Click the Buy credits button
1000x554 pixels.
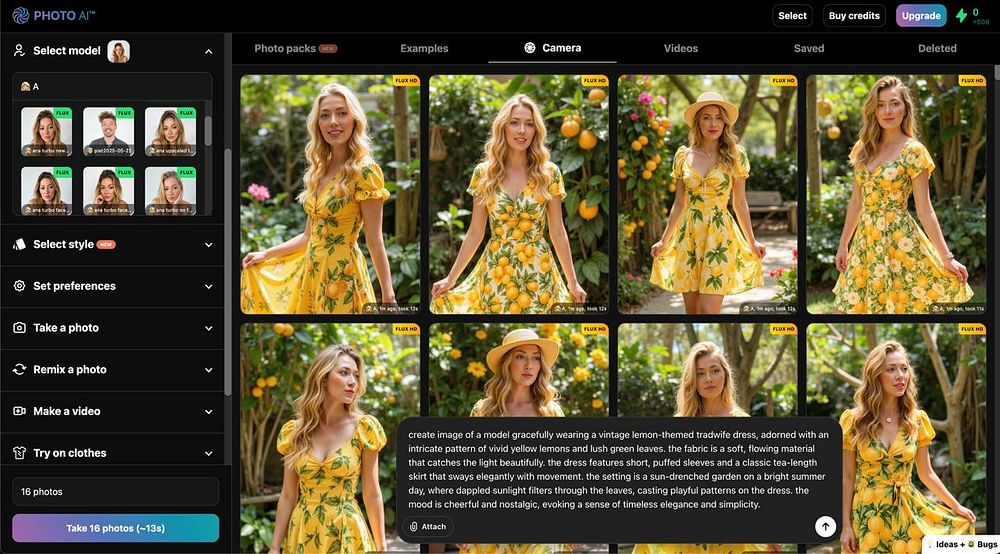[854, 16]
